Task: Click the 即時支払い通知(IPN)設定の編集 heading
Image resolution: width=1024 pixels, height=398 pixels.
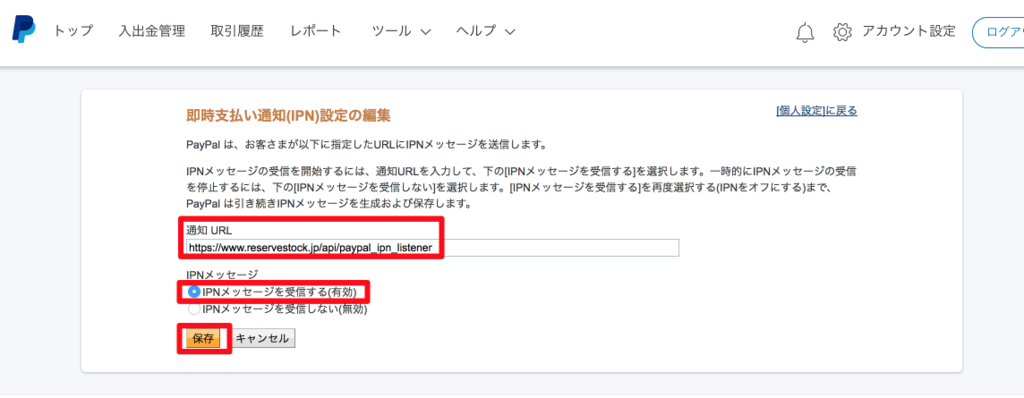Action: (289, 116)
